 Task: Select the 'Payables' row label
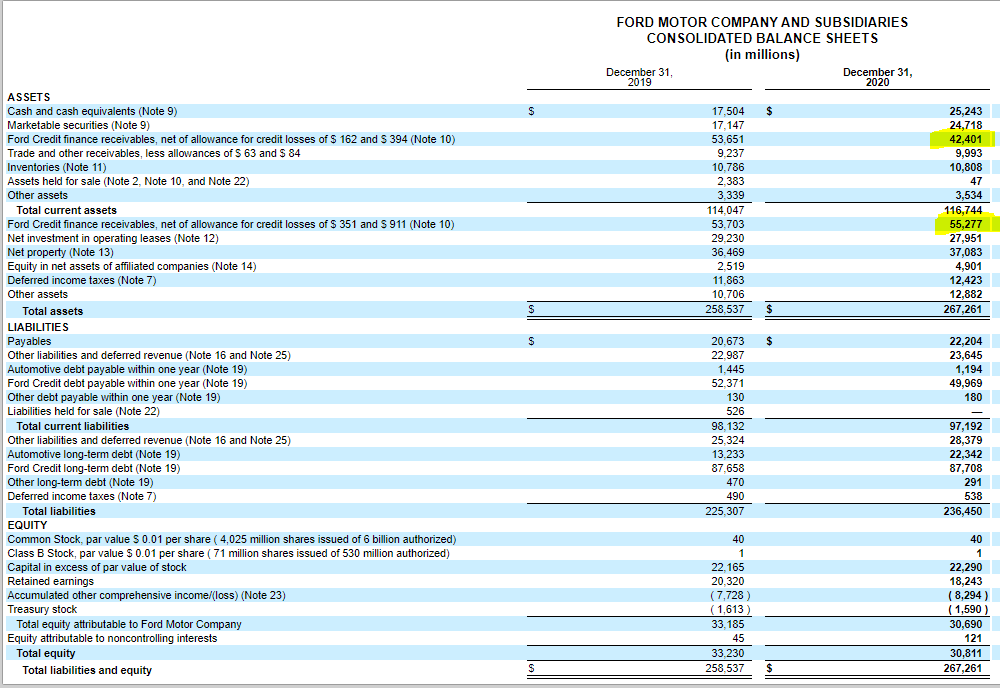[x=29, y=341]
